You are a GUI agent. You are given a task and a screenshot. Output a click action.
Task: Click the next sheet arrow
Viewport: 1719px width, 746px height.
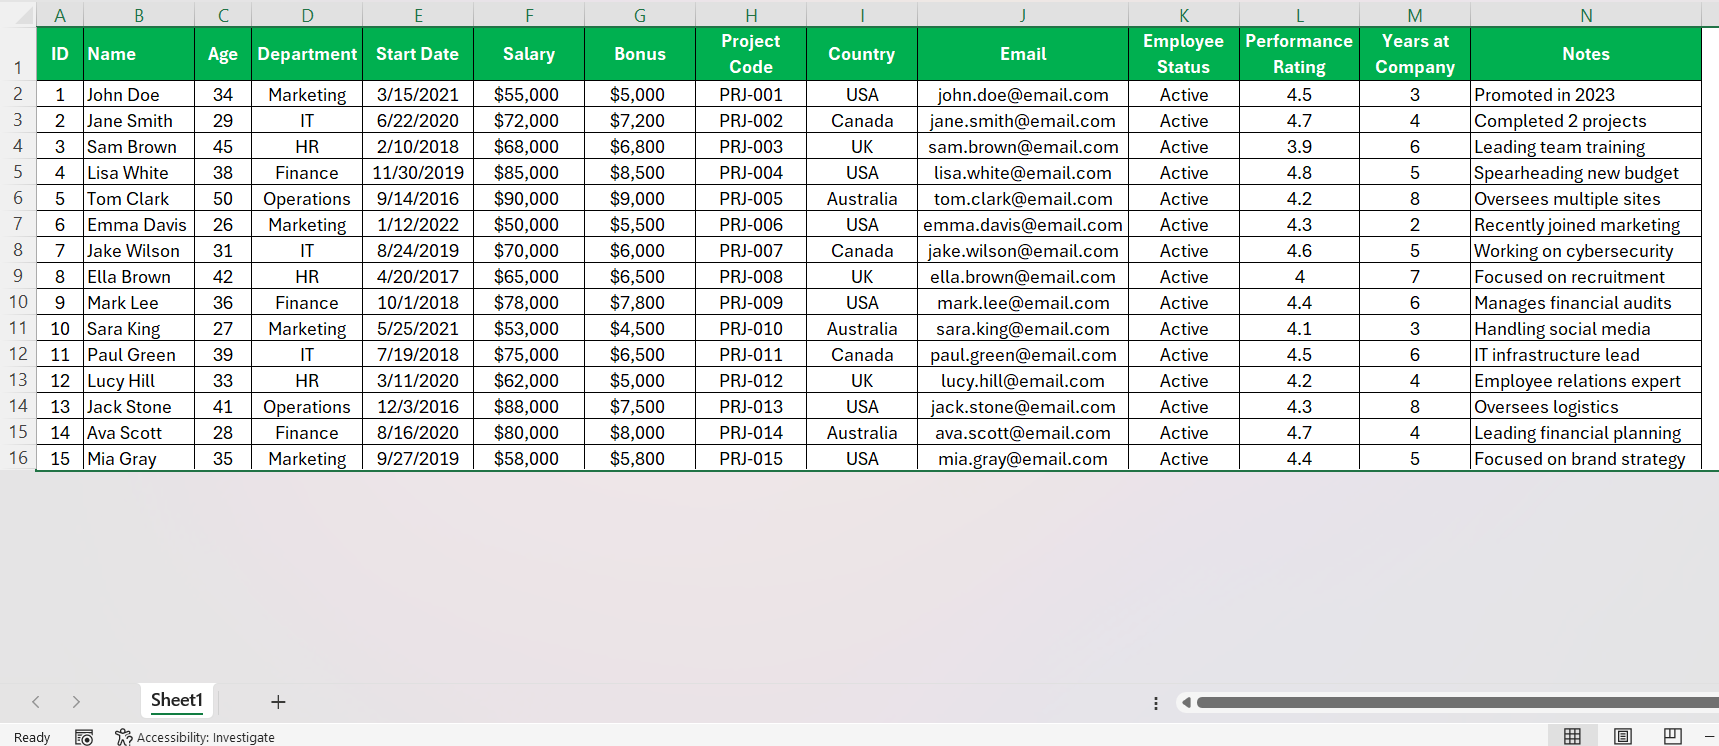76,702
